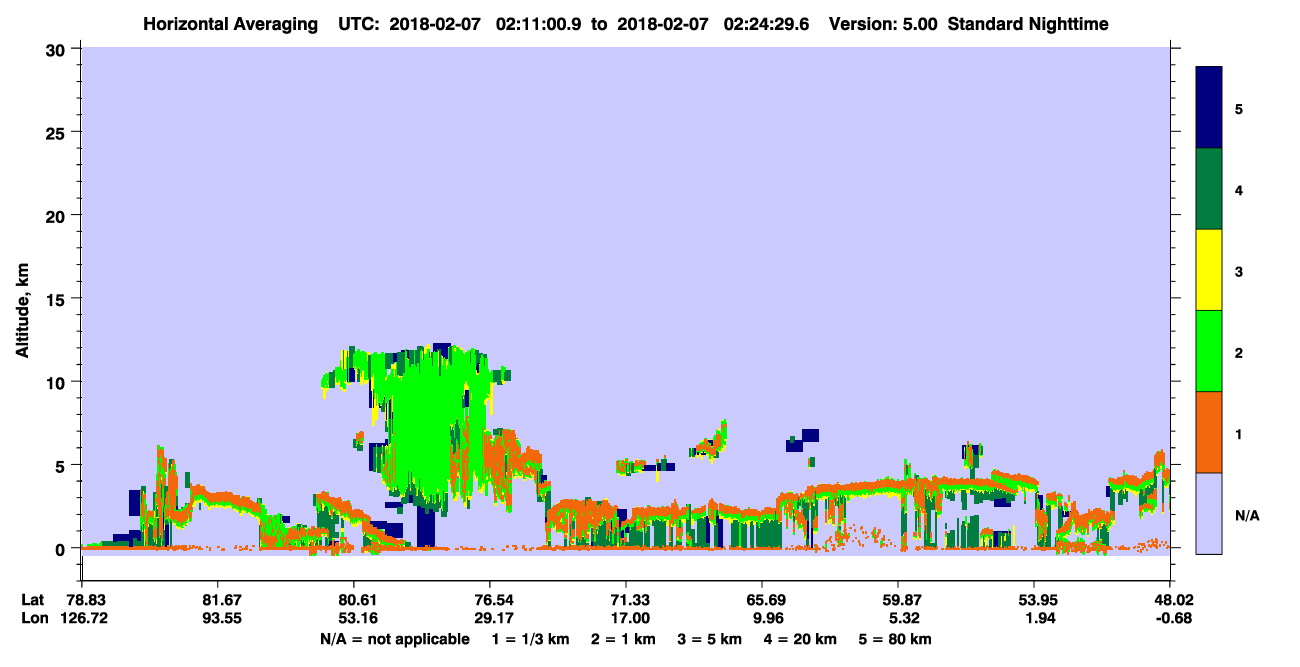
Task: Click the 'Lat' row label
Action: (32, 599)
